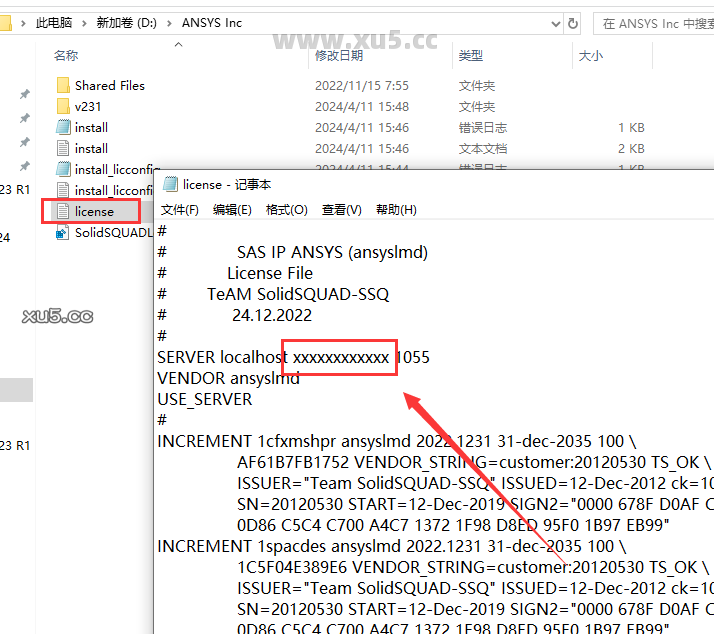Open the 文件(F) menu in Notepad
Viewport: 714px width, 634px height.
point(180,210)
